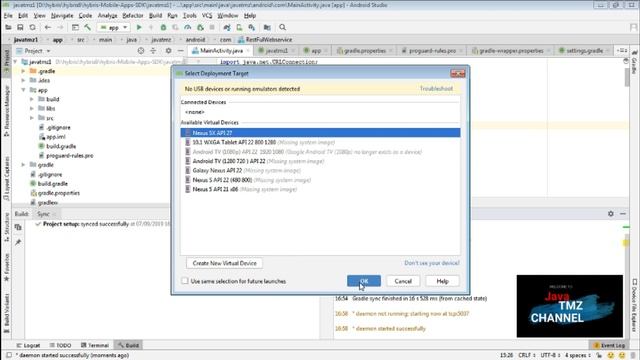Open the Build menu

click(155, 16)
